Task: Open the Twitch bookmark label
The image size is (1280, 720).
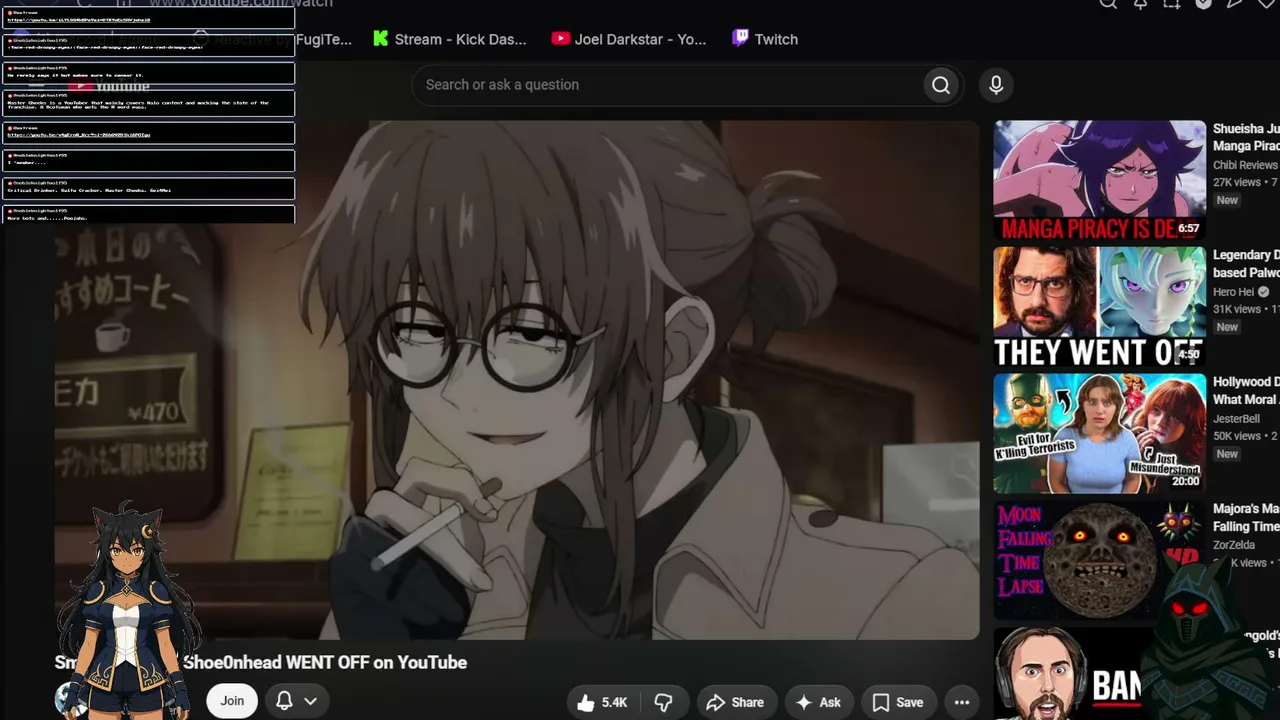Action: [x=776, y=39]
